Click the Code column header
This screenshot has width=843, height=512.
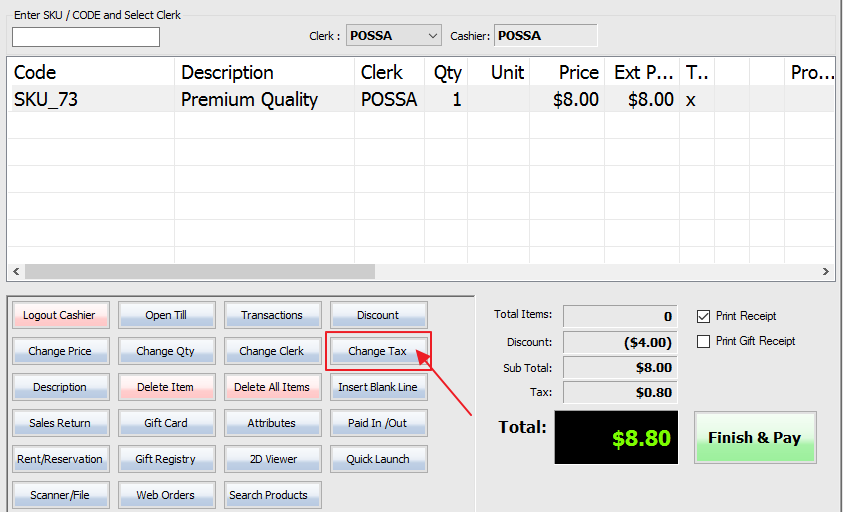[91, 72]
